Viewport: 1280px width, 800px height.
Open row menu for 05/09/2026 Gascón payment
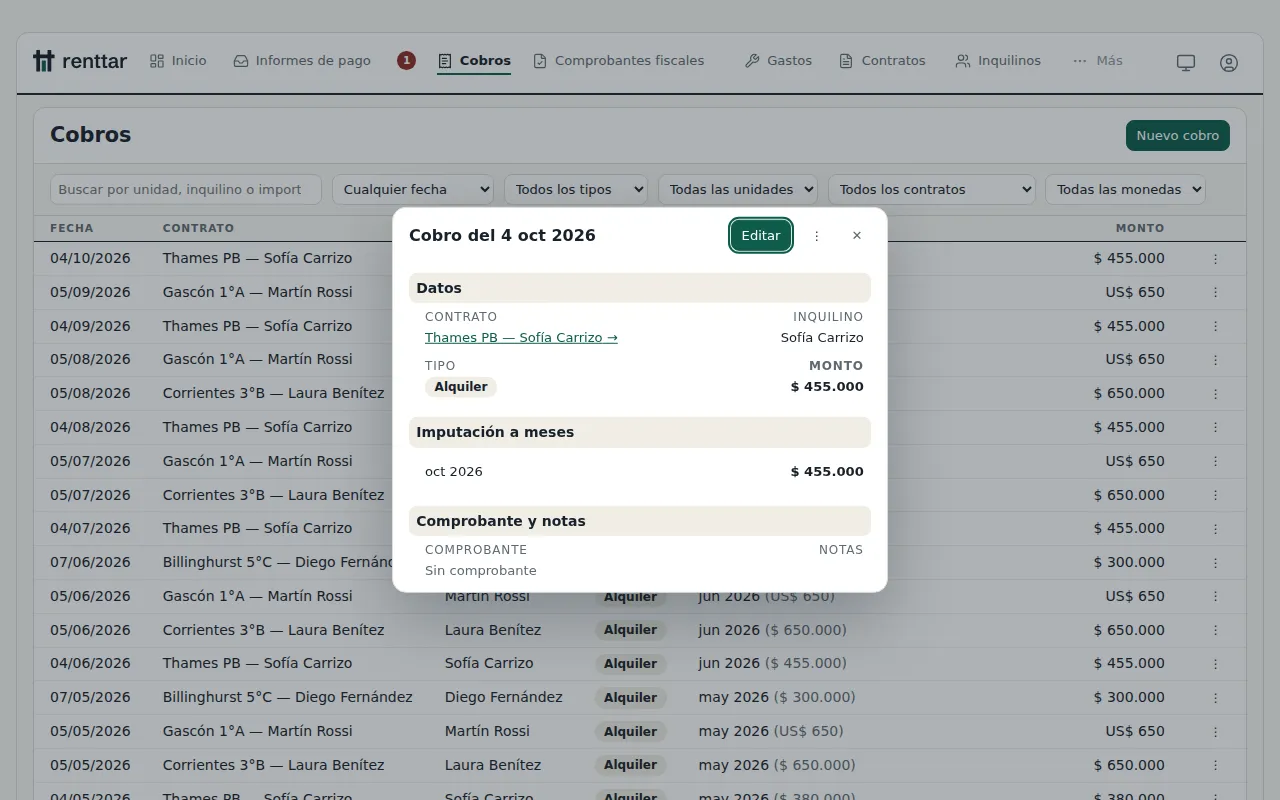(x=1216, y=293)
